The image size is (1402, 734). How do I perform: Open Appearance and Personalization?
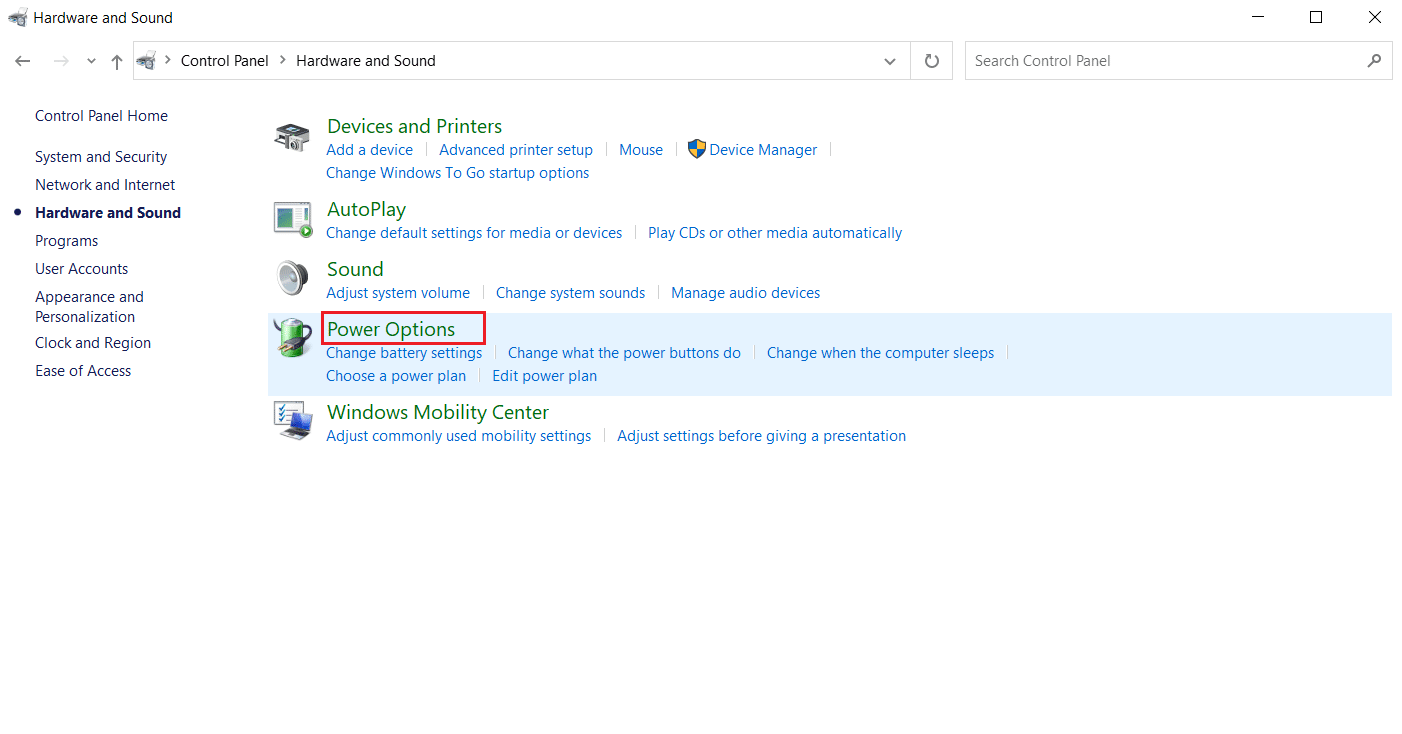(x=89, y=307)
